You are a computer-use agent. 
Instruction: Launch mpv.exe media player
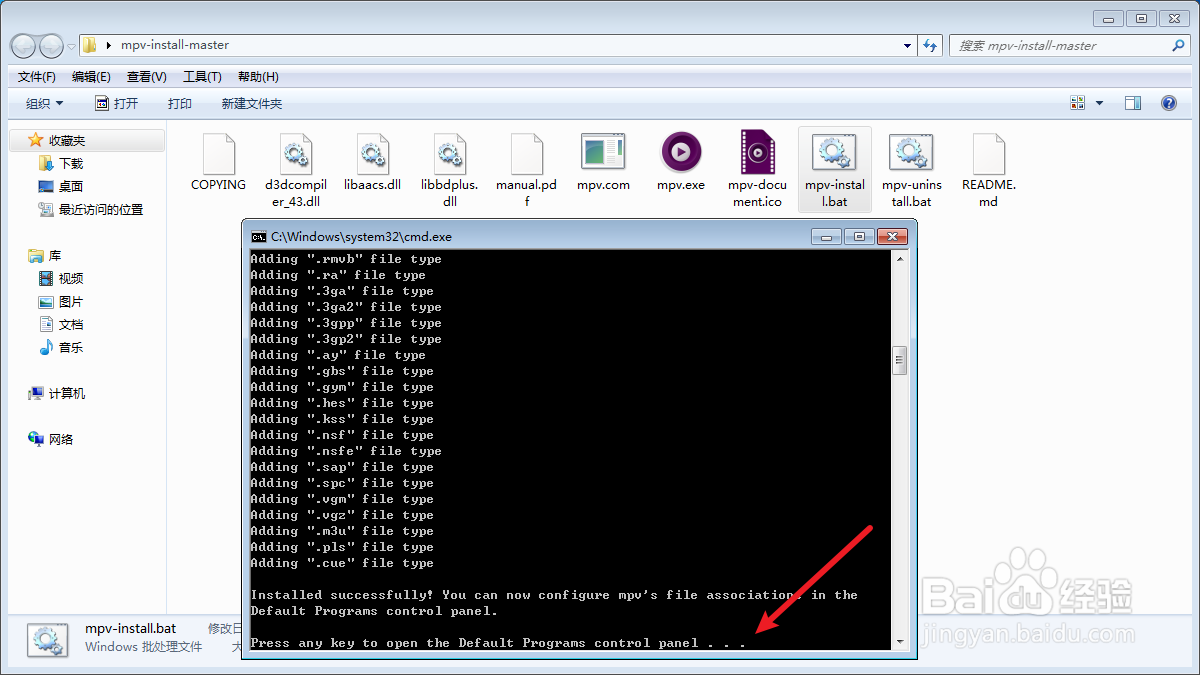tap(681, 160)
